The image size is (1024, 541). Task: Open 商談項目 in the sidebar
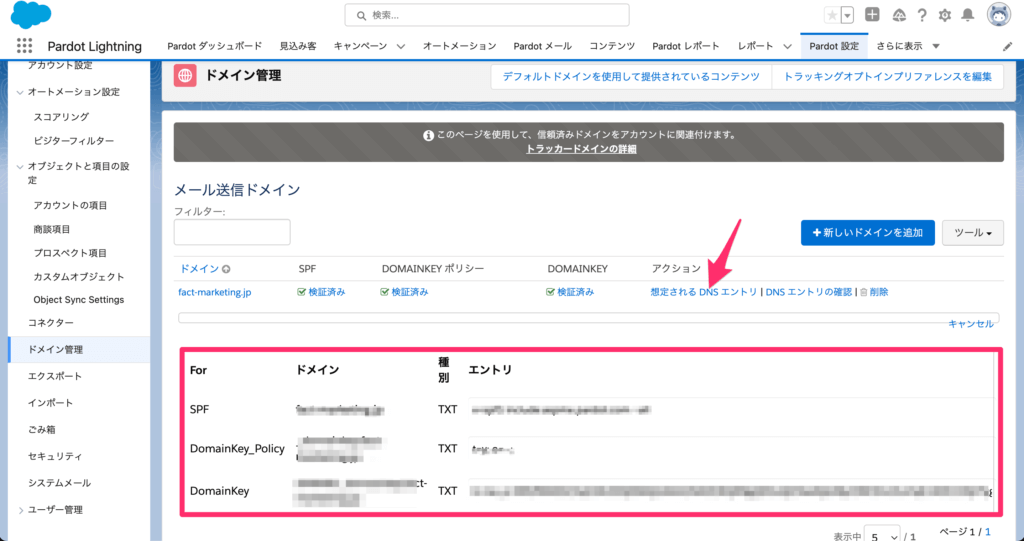pos(52,229)
